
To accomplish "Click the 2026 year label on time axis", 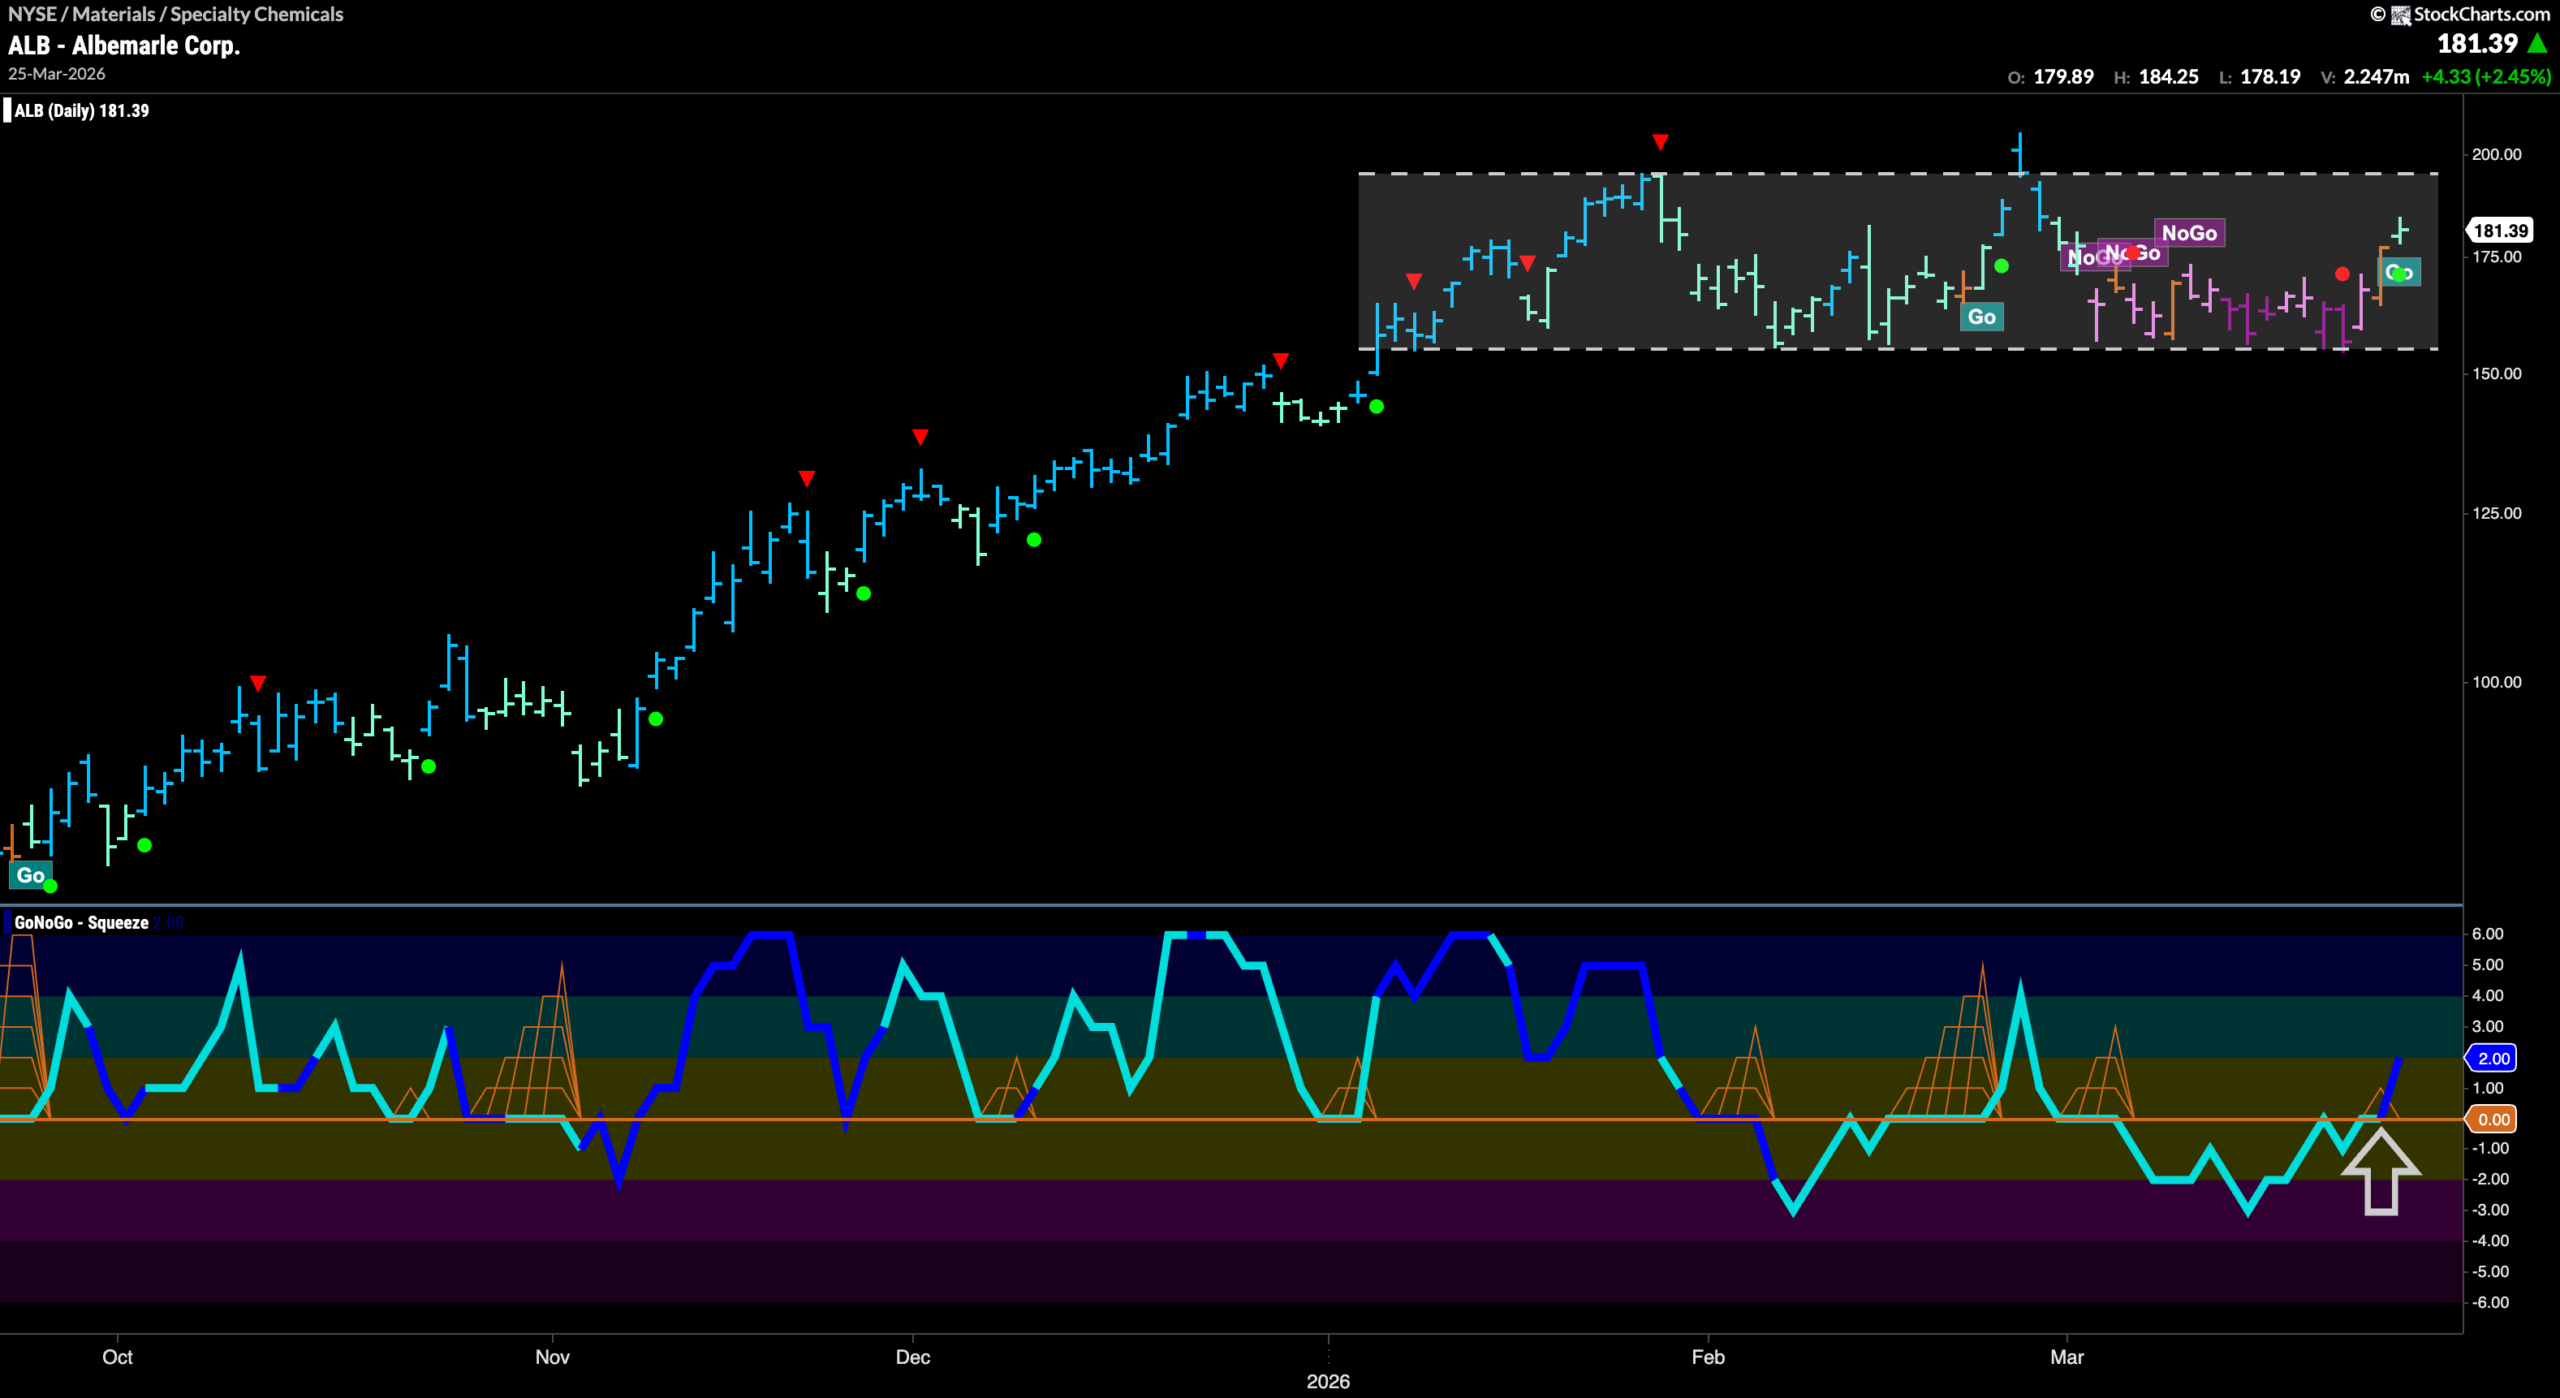I will pyautogui.click(x=1328, y=1381).
